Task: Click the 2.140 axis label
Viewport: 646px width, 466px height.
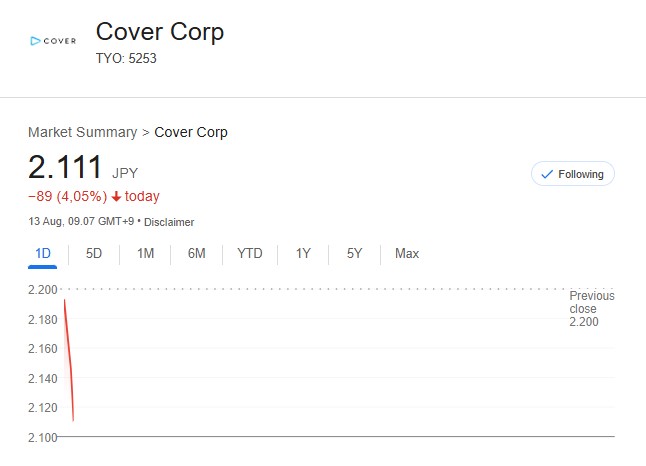Action: point(43,378)
